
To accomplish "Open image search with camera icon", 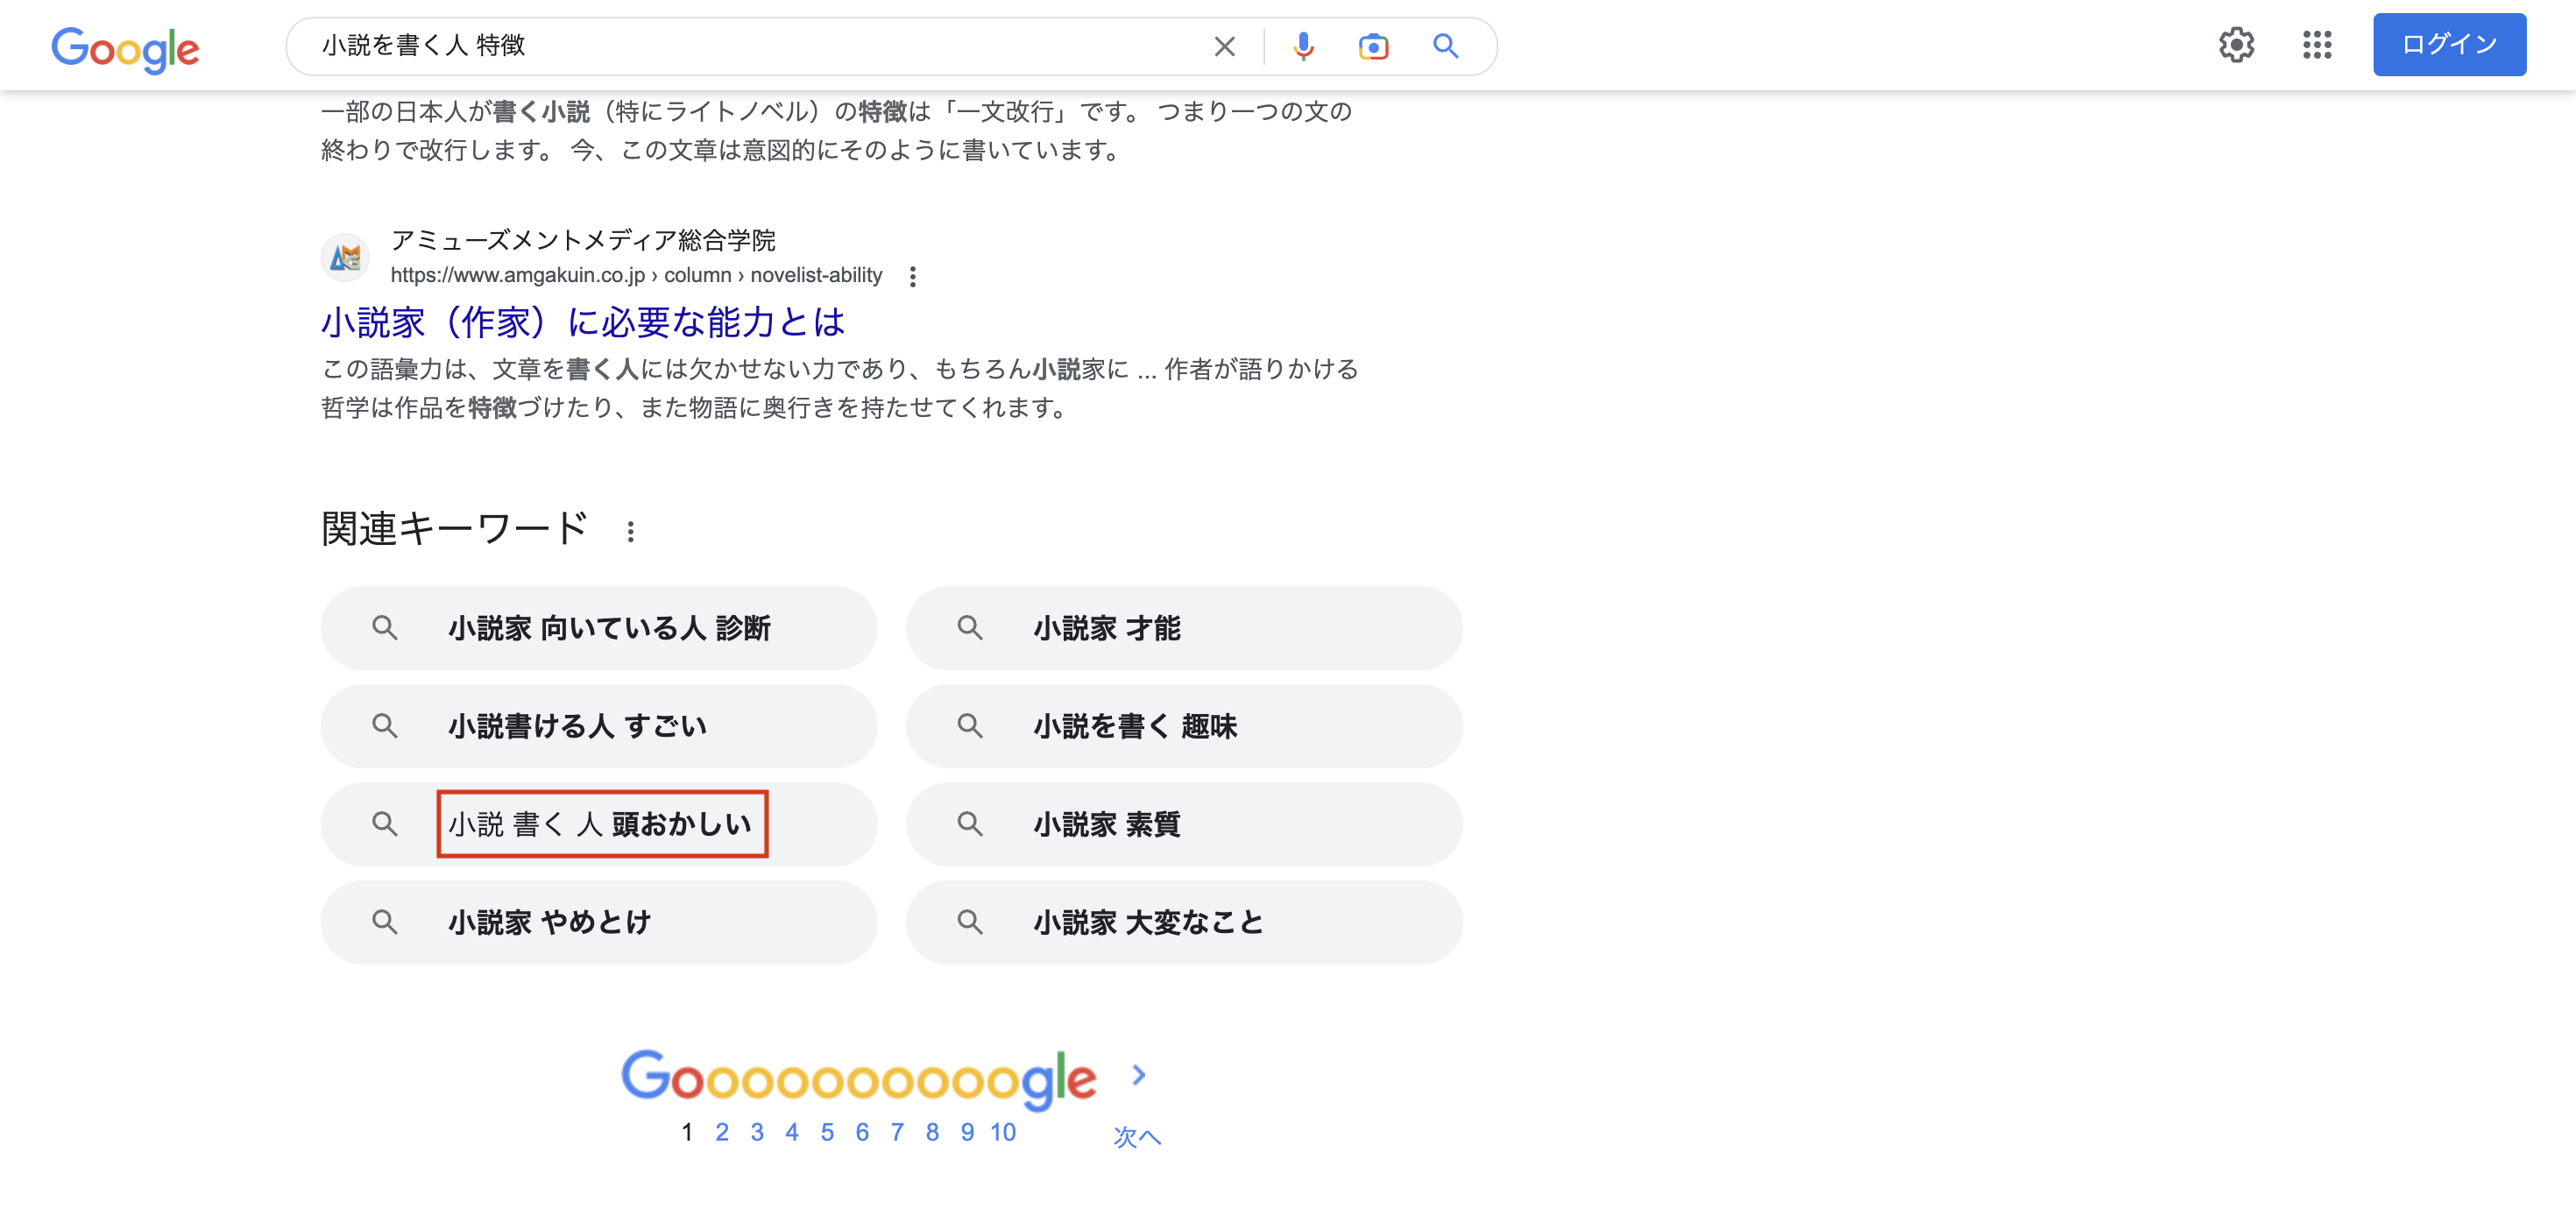I will tap(1373, 46).
